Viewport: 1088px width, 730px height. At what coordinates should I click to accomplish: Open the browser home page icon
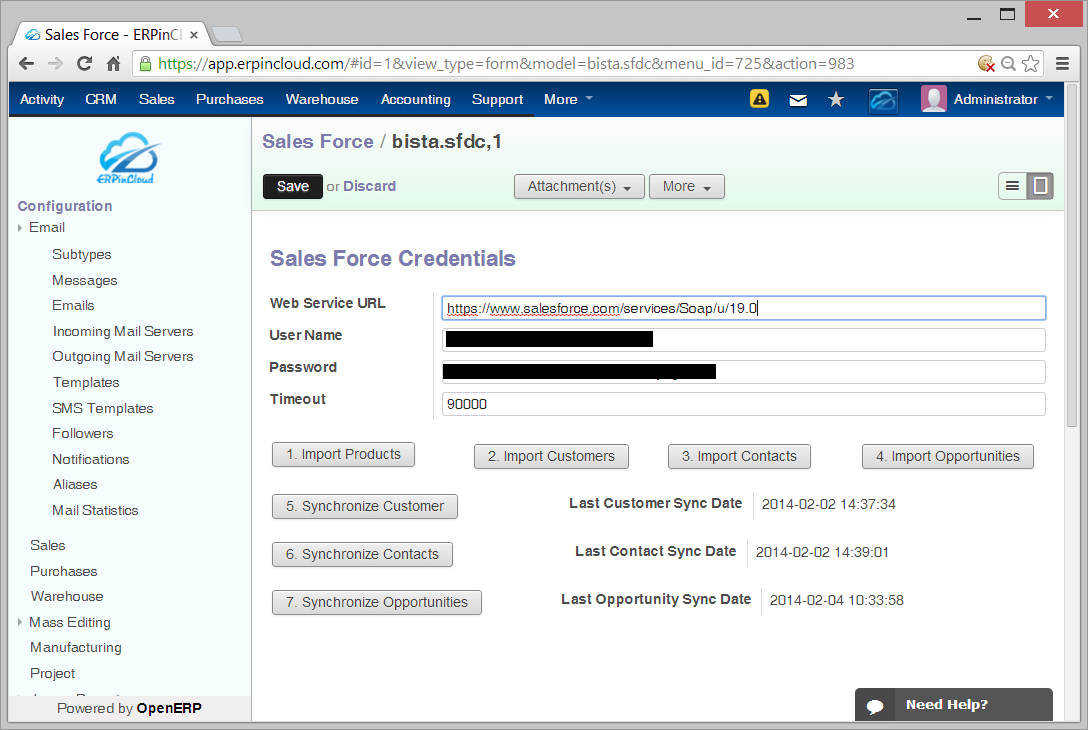point(114,64)
